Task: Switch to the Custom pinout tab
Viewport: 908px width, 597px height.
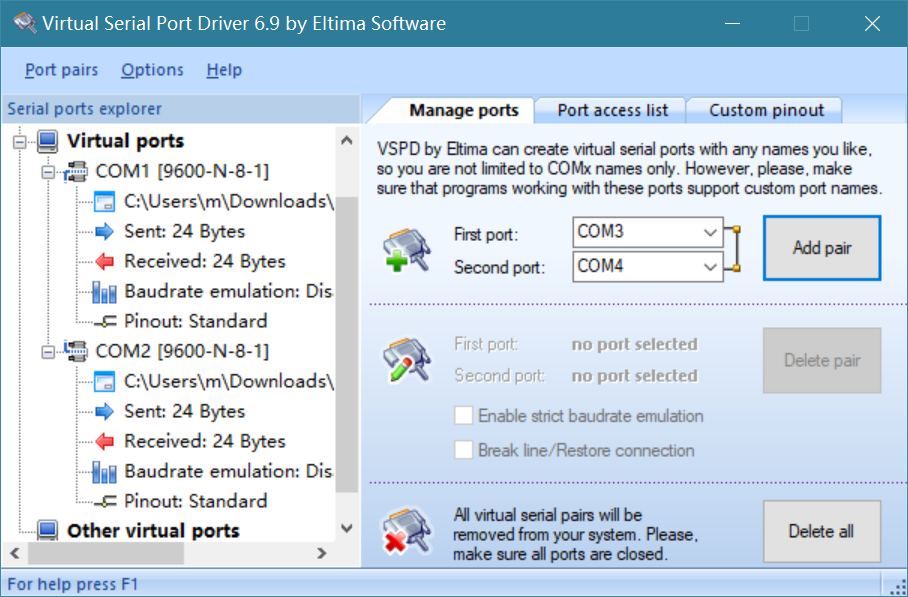Action: 766,111
